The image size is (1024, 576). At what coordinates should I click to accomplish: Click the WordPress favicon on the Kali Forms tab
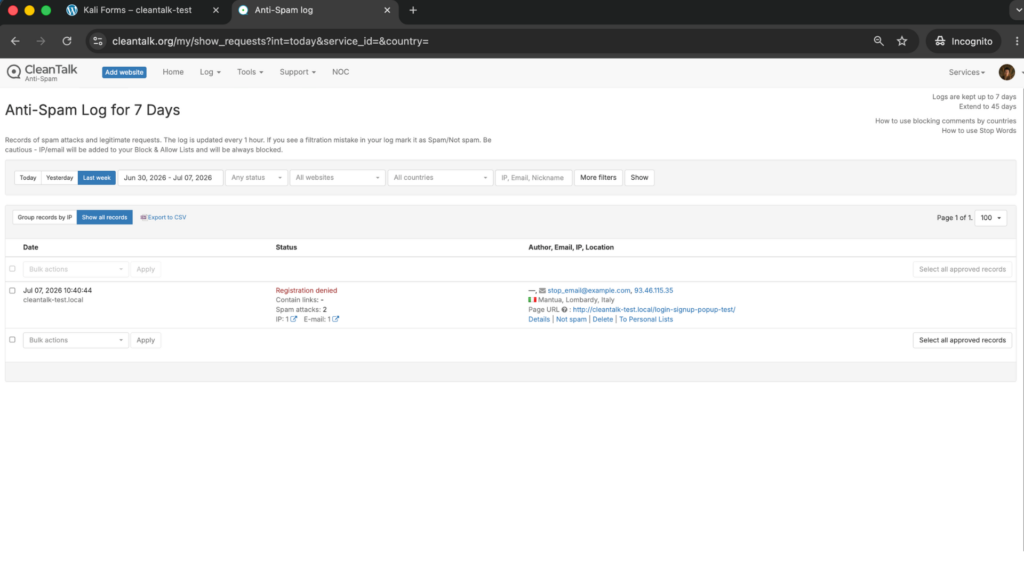(72, 10)
